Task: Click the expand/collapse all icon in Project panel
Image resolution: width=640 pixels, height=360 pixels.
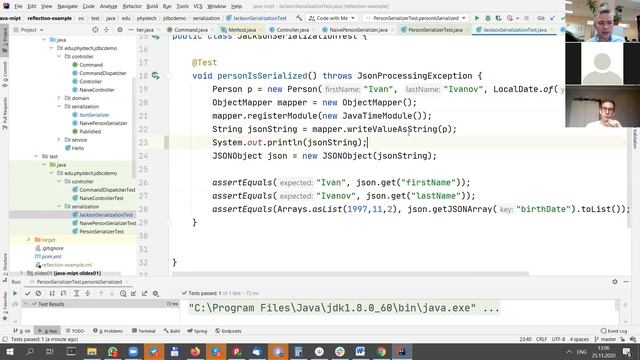Action: coord(107,30)
